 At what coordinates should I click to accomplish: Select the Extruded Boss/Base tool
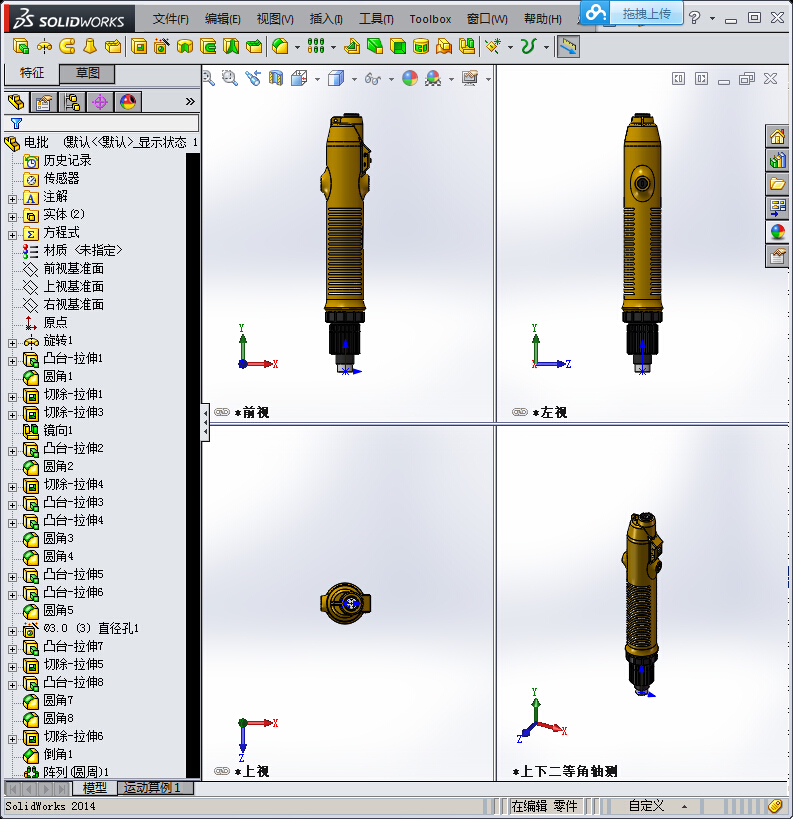[x=20, y=46]
